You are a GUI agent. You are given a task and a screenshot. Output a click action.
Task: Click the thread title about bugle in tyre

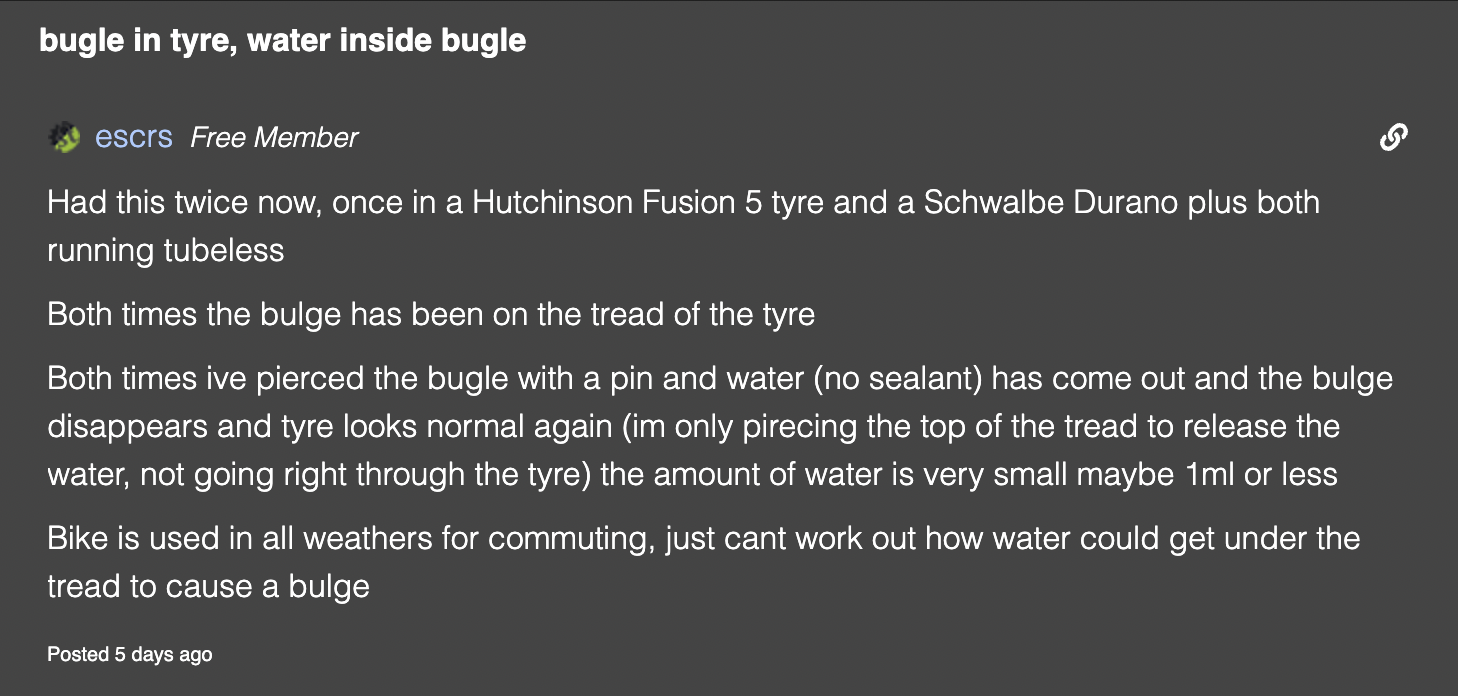(282, 41)
